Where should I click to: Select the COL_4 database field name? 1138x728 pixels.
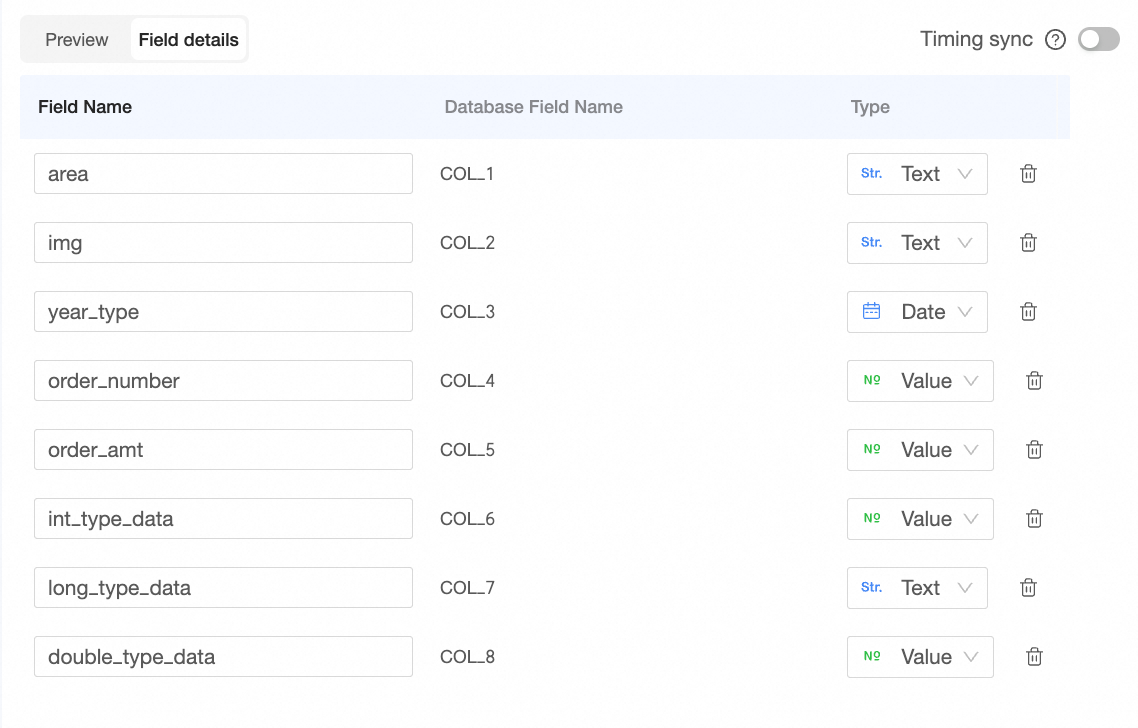pyautogui.click(x=467, y=380)
